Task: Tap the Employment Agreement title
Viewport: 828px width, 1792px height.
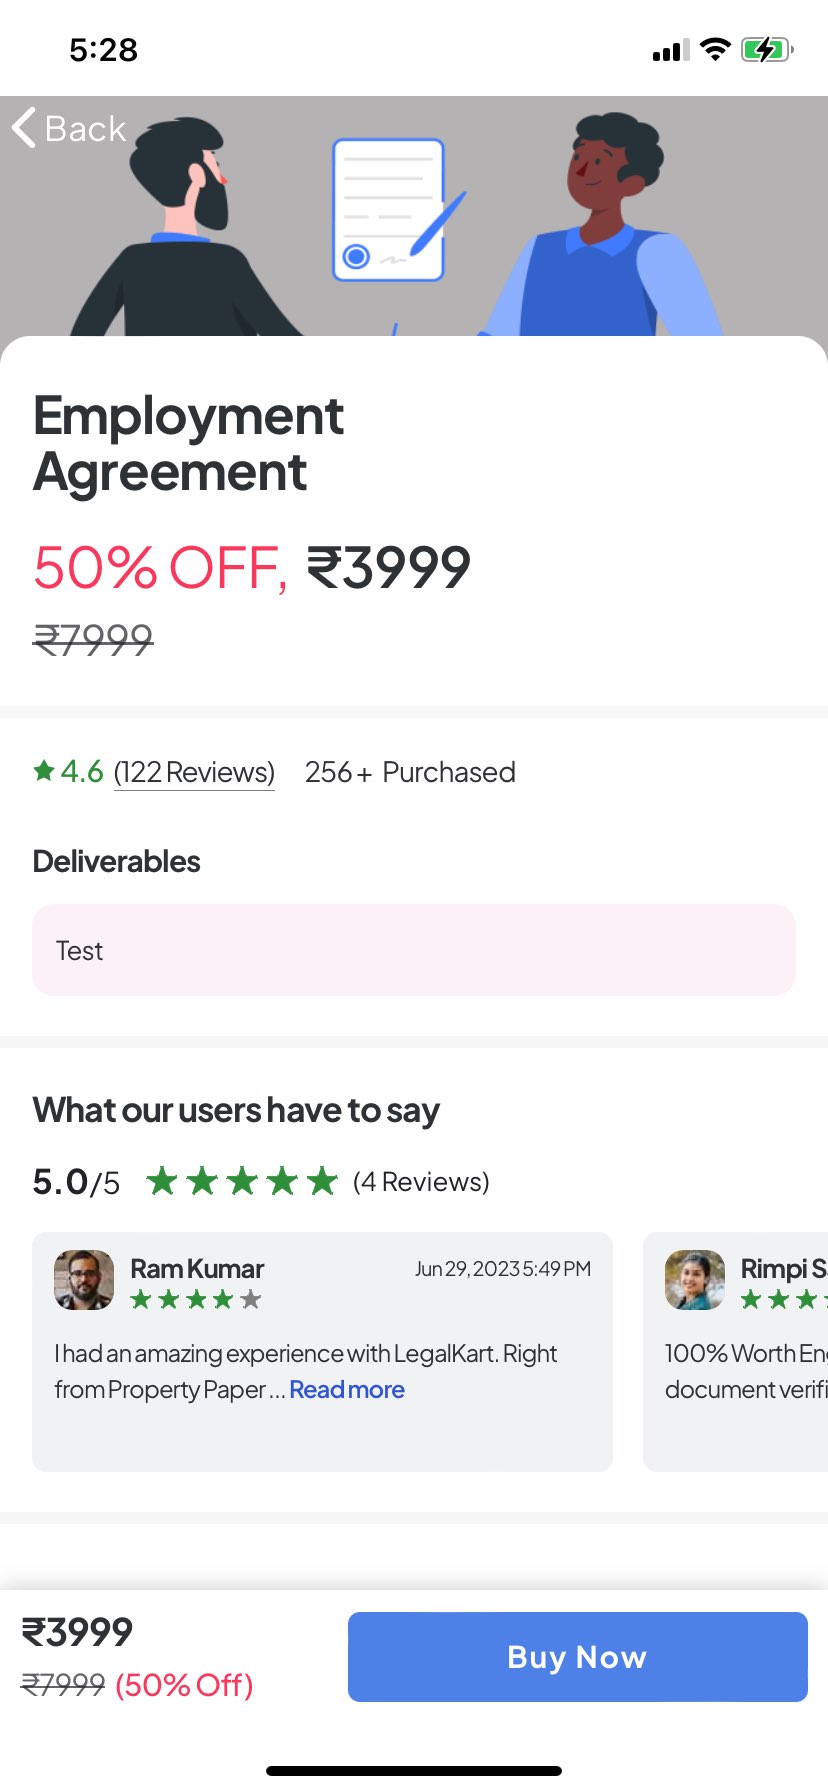Action: (189, 444)
